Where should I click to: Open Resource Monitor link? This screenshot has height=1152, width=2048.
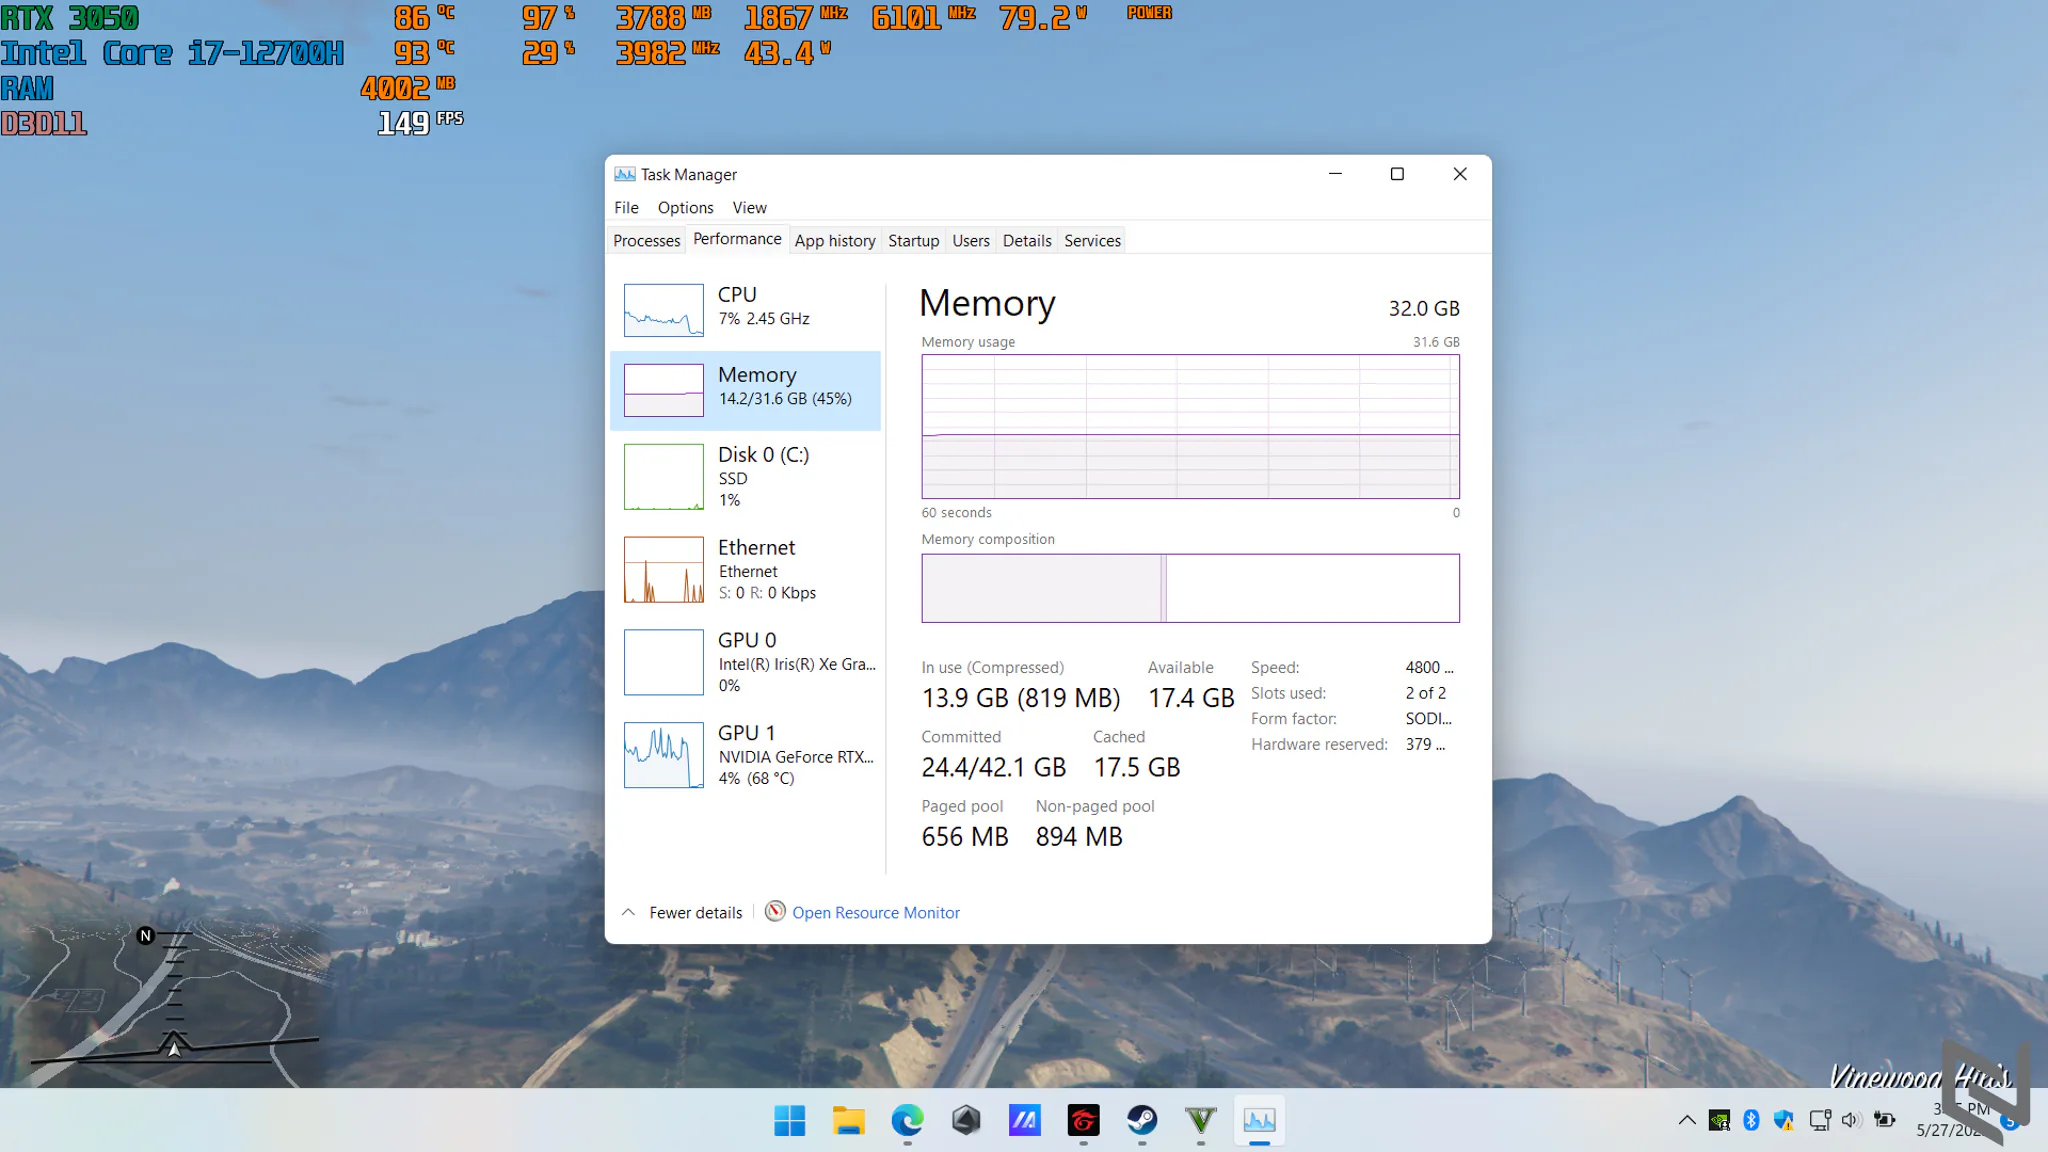pos(876,912)
